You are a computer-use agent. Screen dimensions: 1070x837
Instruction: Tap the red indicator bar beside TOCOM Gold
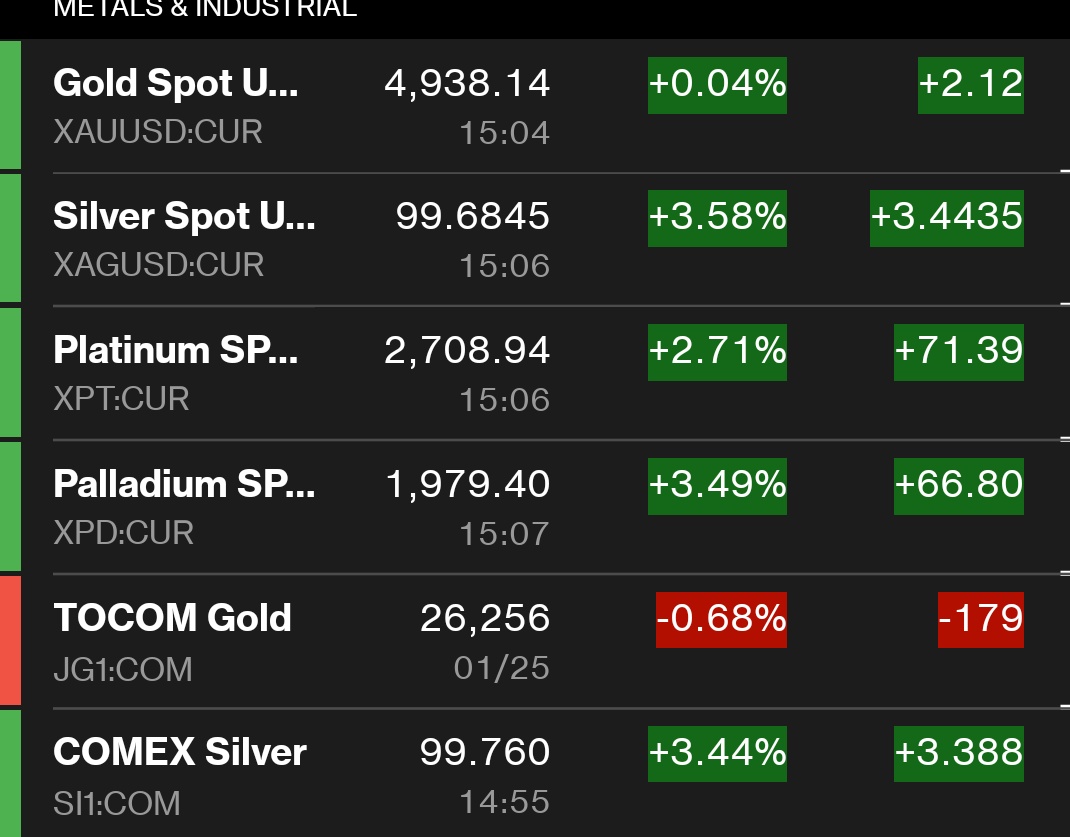10,640
